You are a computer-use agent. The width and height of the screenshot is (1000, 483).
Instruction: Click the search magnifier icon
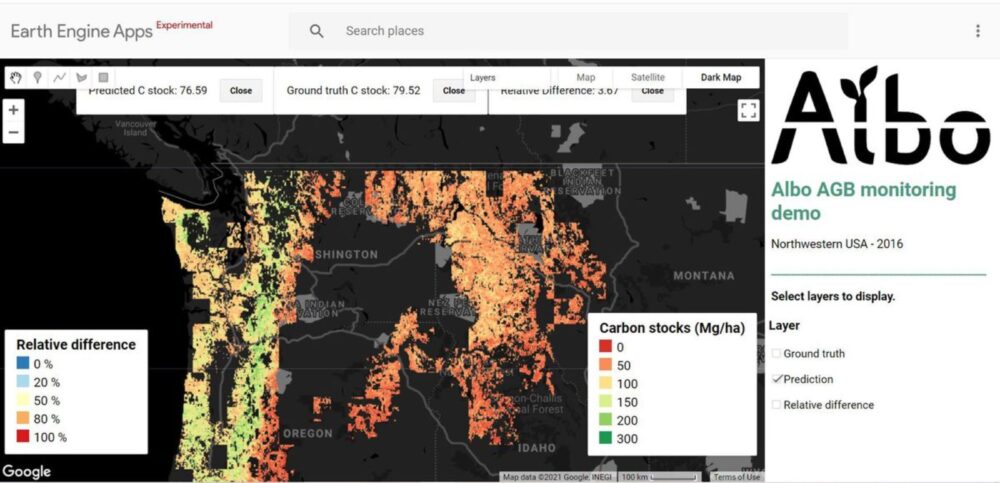pos(317,31)
